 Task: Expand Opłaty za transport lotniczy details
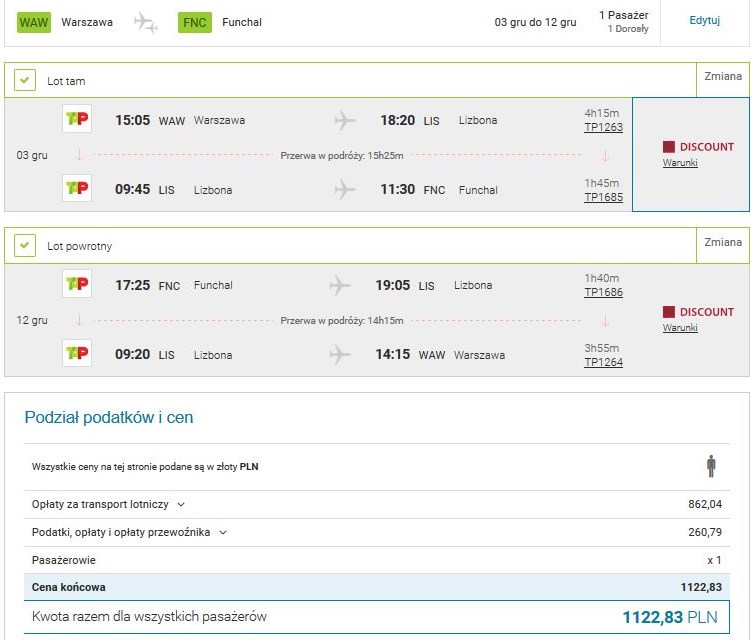coord(181,505)
